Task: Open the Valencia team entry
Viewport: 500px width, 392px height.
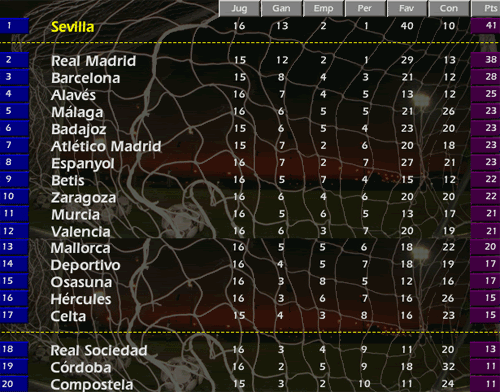Action: (x=80, y=232)
